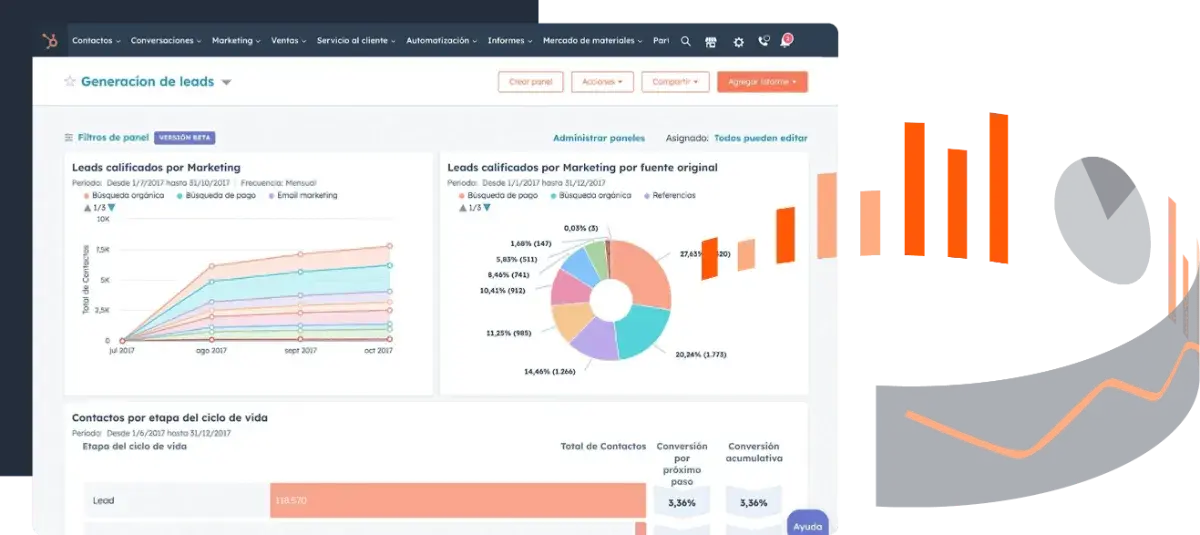Viewport: 1200px width, 535px height.
Task: Click the Todos pueden editar link
Action: 761,138
